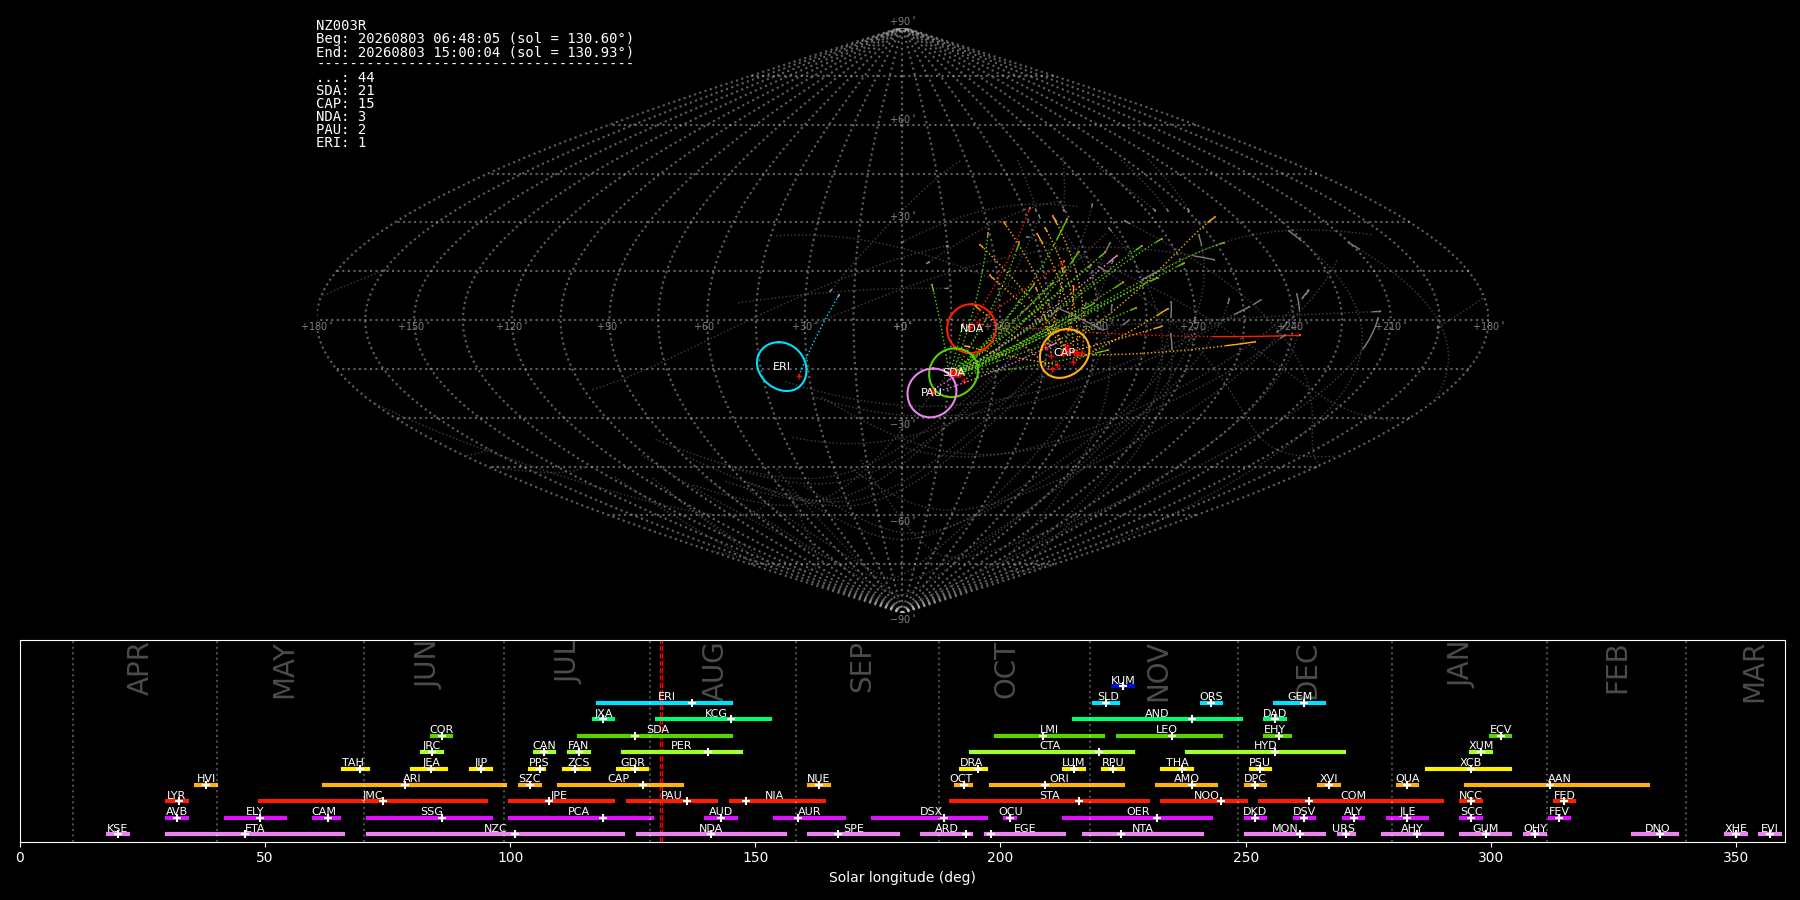Click the Solar longitude axis label
Image resolution: width=1800 pixels, height=900 pixels.
[902, 878]
